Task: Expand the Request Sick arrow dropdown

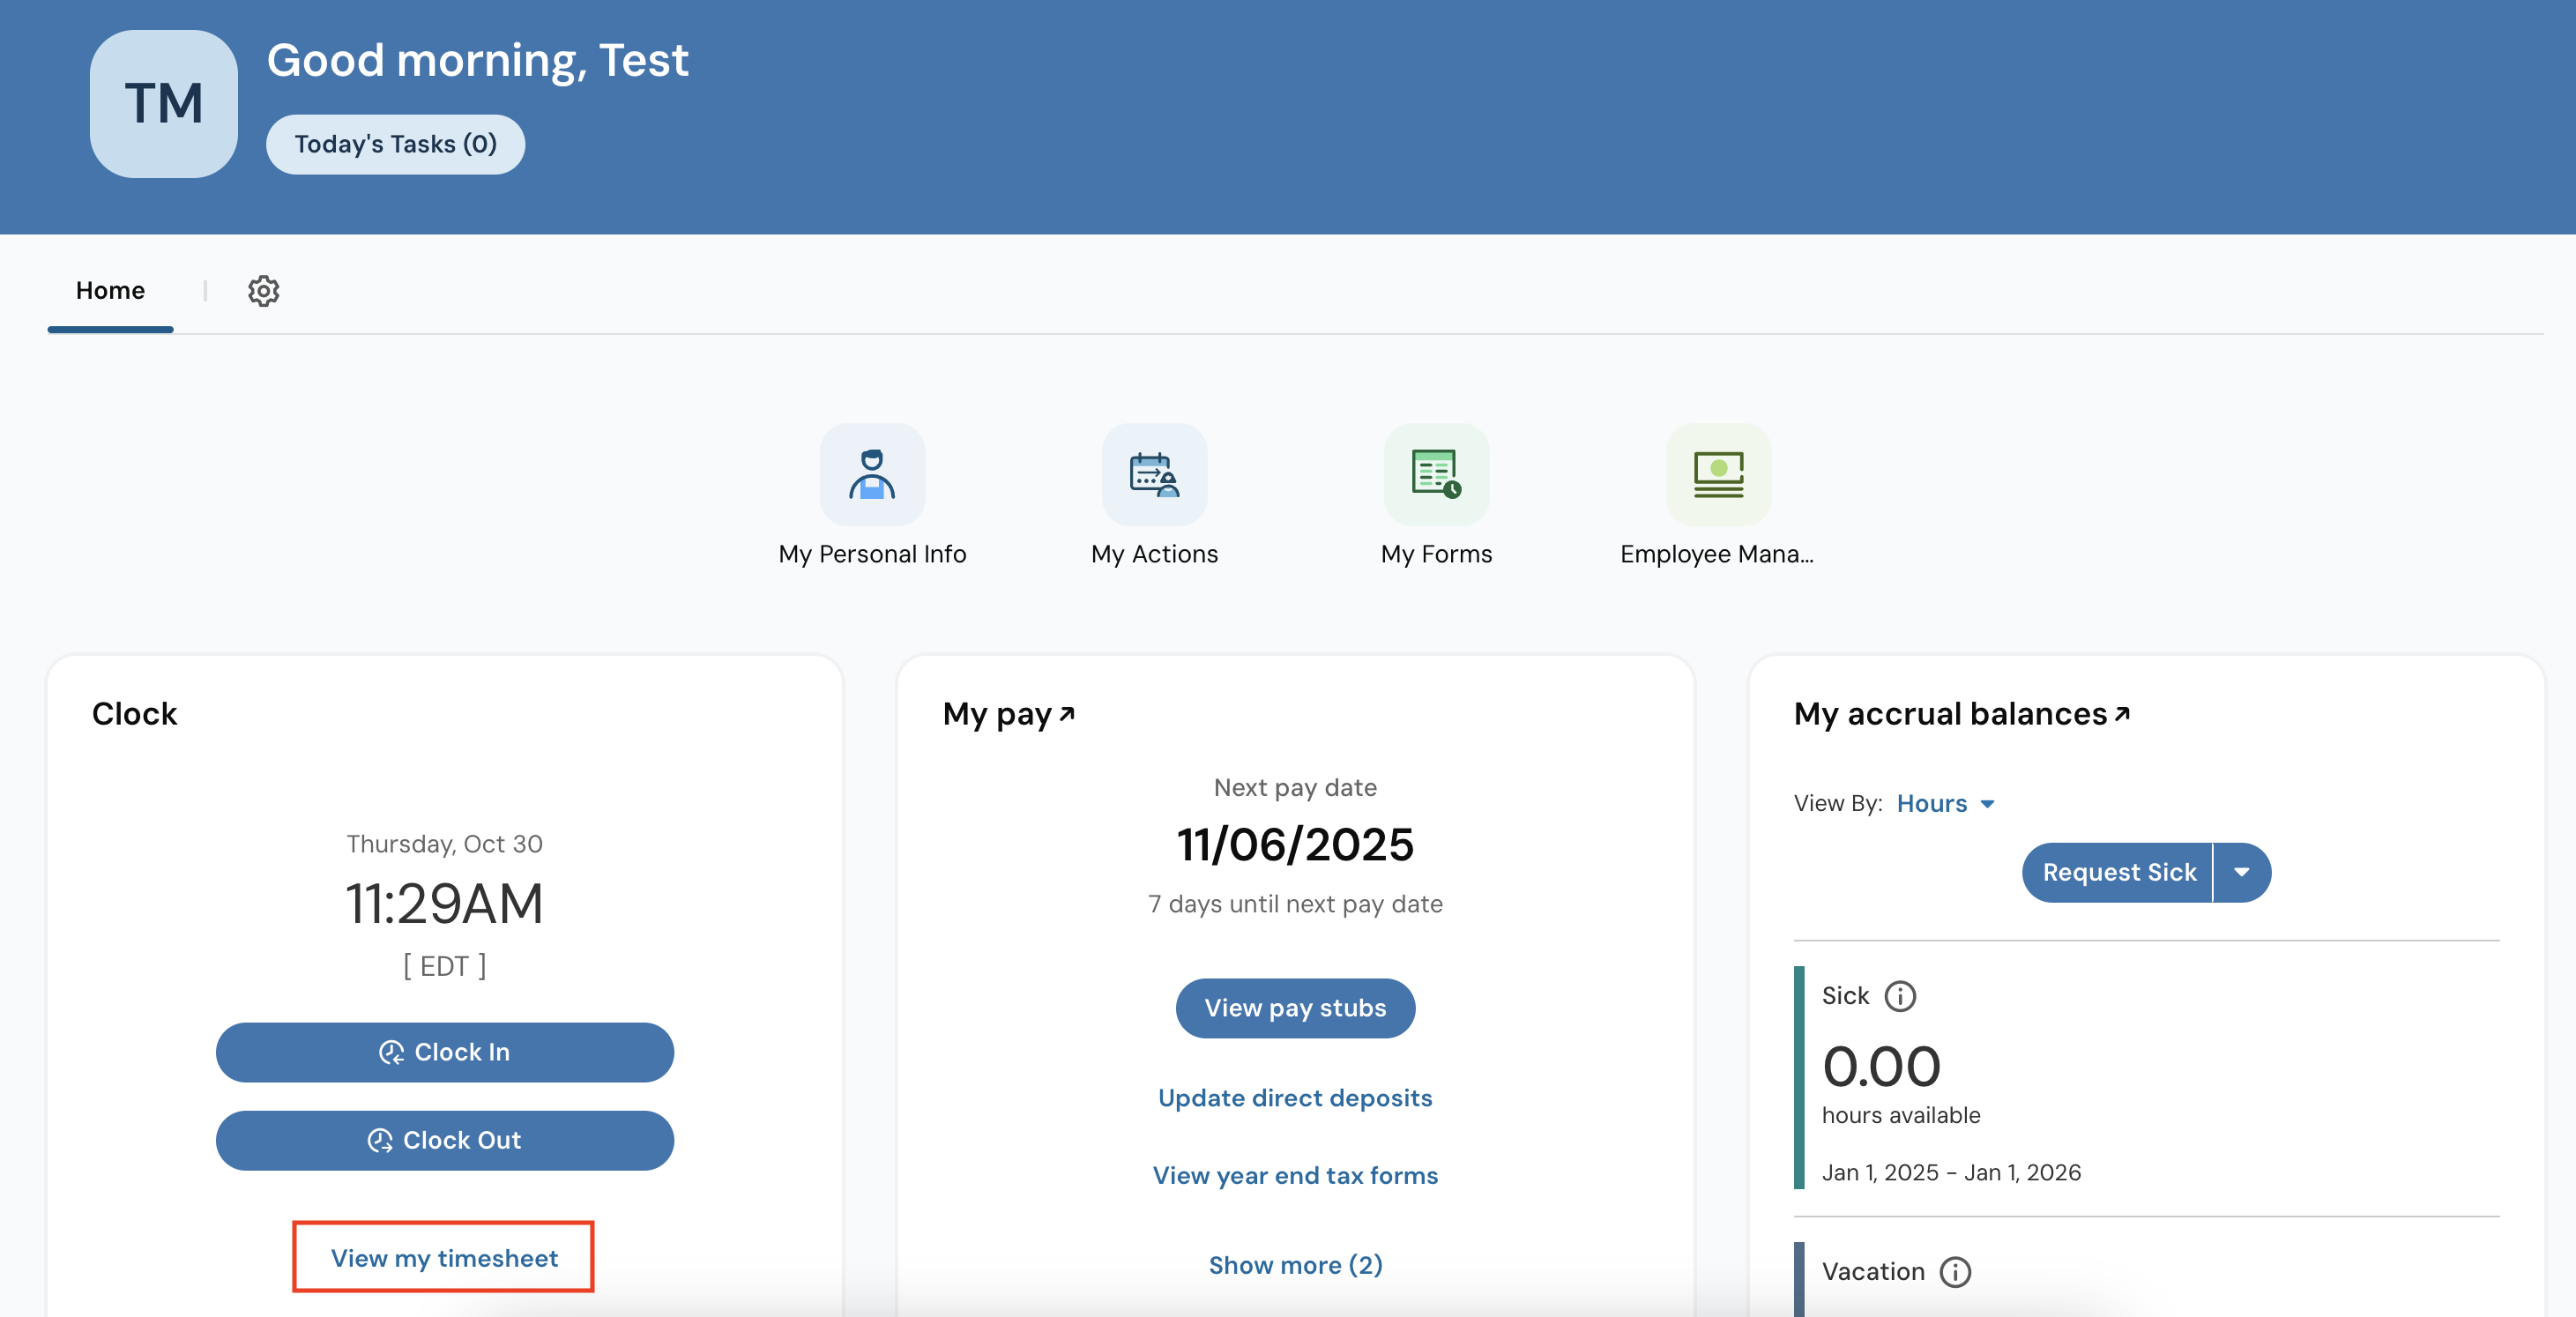Action: tap(2242, 872)
